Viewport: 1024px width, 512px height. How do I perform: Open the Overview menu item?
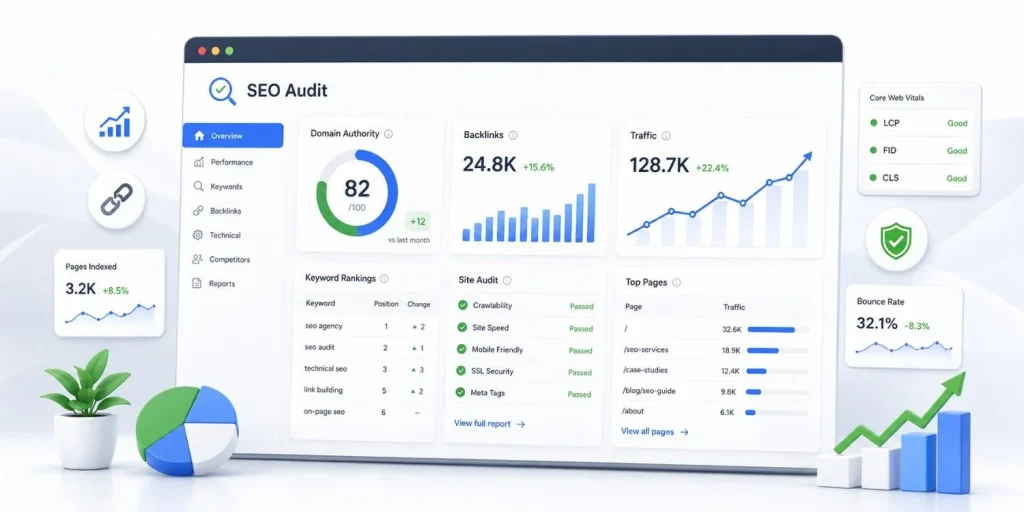[233, 136]
